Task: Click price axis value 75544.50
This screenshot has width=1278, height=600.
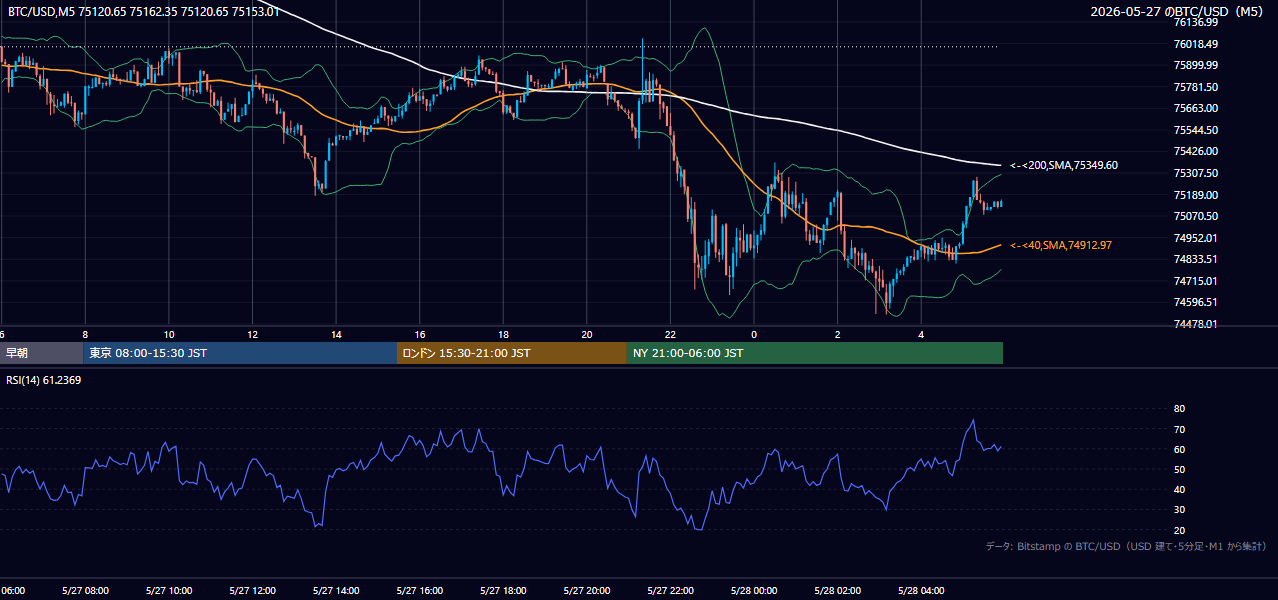Action: (x=1195, y=130)
